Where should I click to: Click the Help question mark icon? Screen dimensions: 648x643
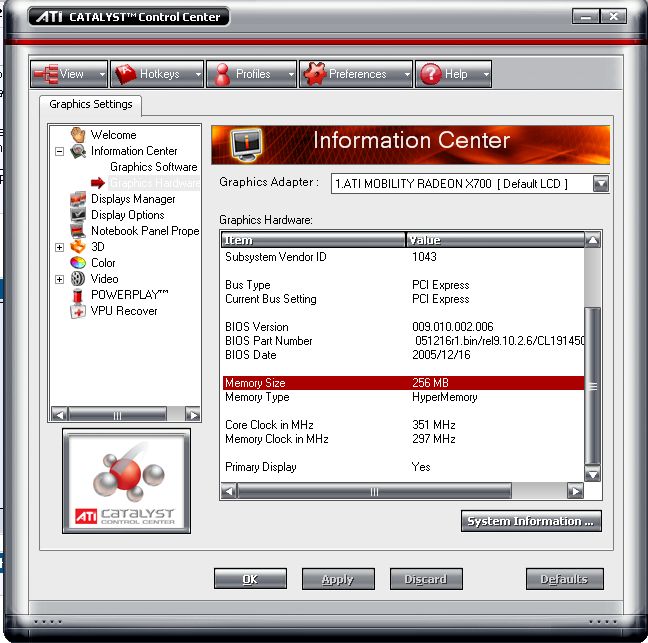tap(431, 74)
